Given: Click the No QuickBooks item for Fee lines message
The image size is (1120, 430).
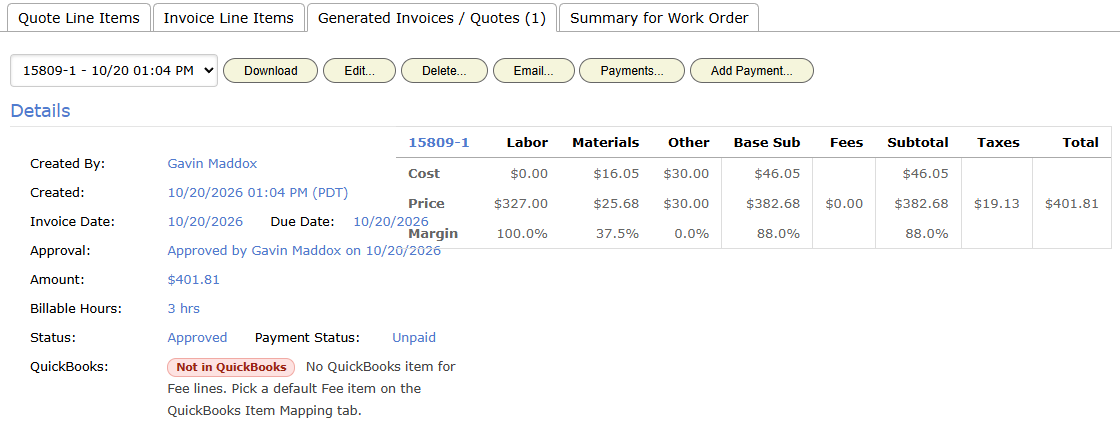Looking at the screenshot, I should point(311,389).
